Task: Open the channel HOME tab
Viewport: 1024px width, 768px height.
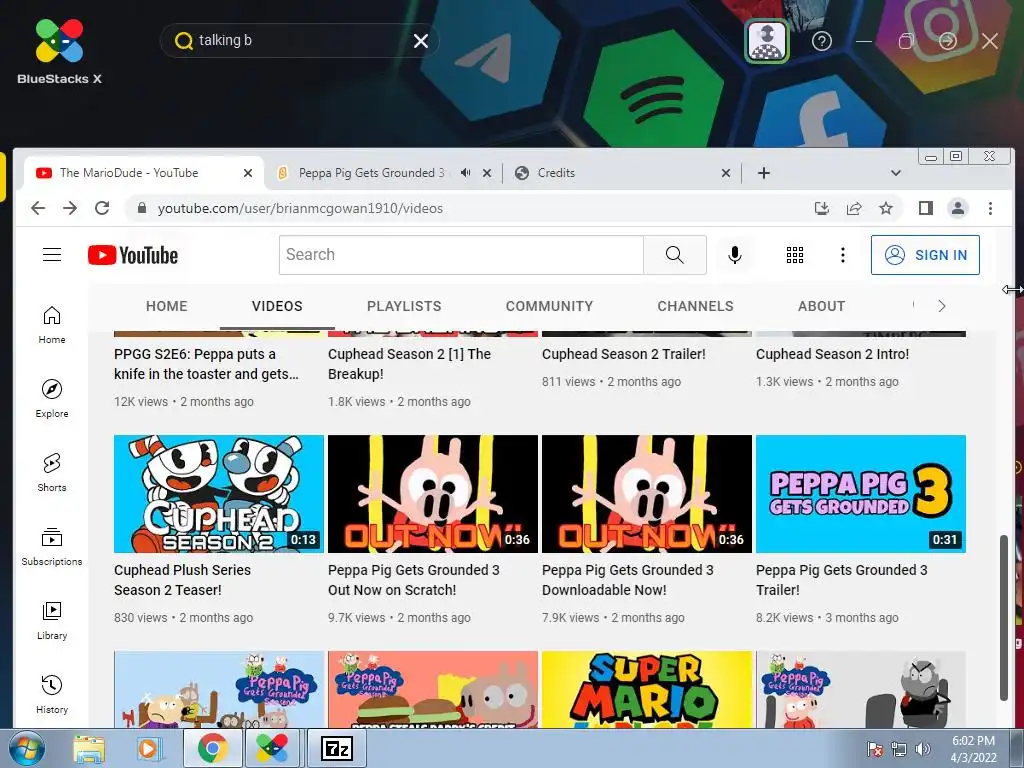Action: pos(167,306)
